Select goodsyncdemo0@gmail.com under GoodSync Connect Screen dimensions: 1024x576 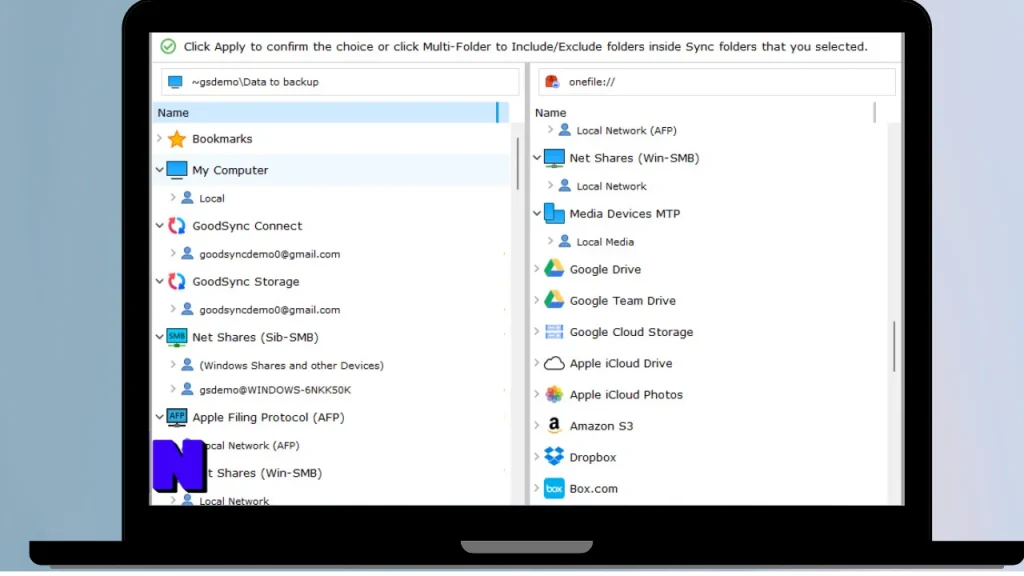270,254
